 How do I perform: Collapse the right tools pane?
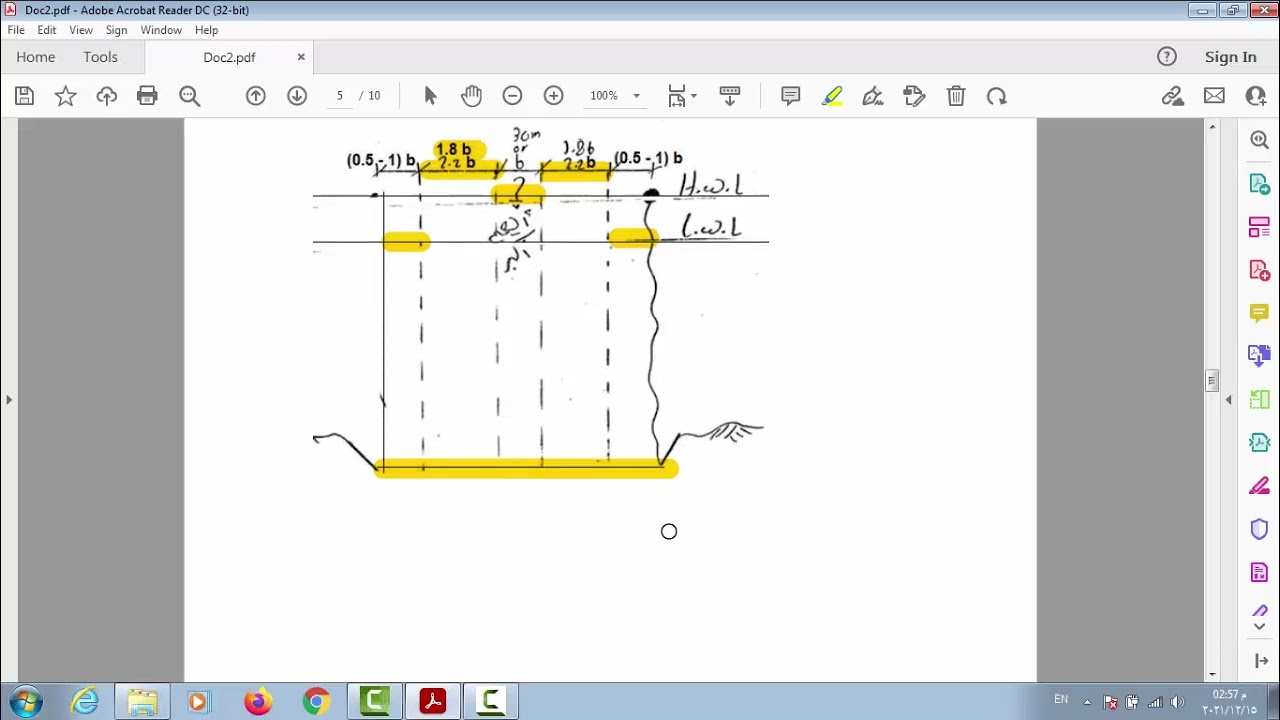point(1229,400)
